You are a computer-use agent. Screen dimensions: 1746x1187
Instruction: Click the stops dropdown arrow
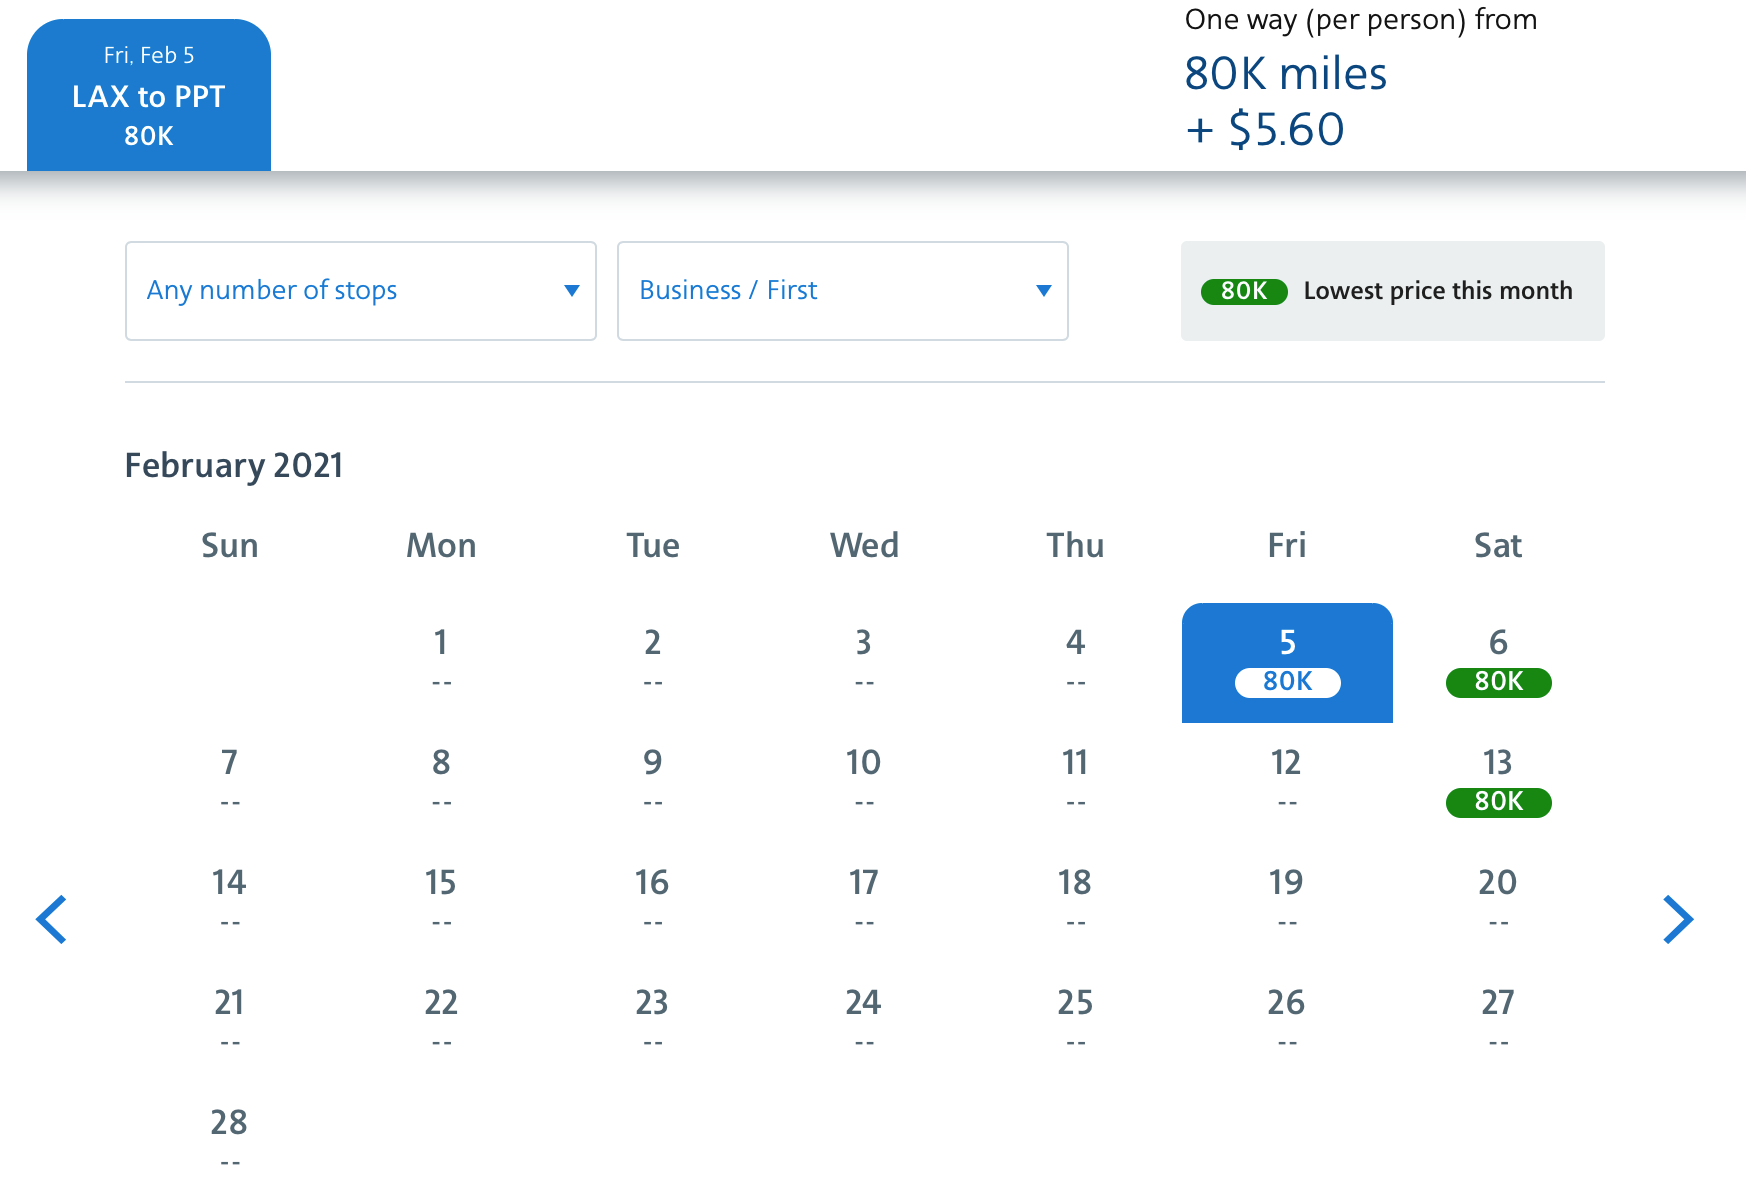tap(572, 291)
